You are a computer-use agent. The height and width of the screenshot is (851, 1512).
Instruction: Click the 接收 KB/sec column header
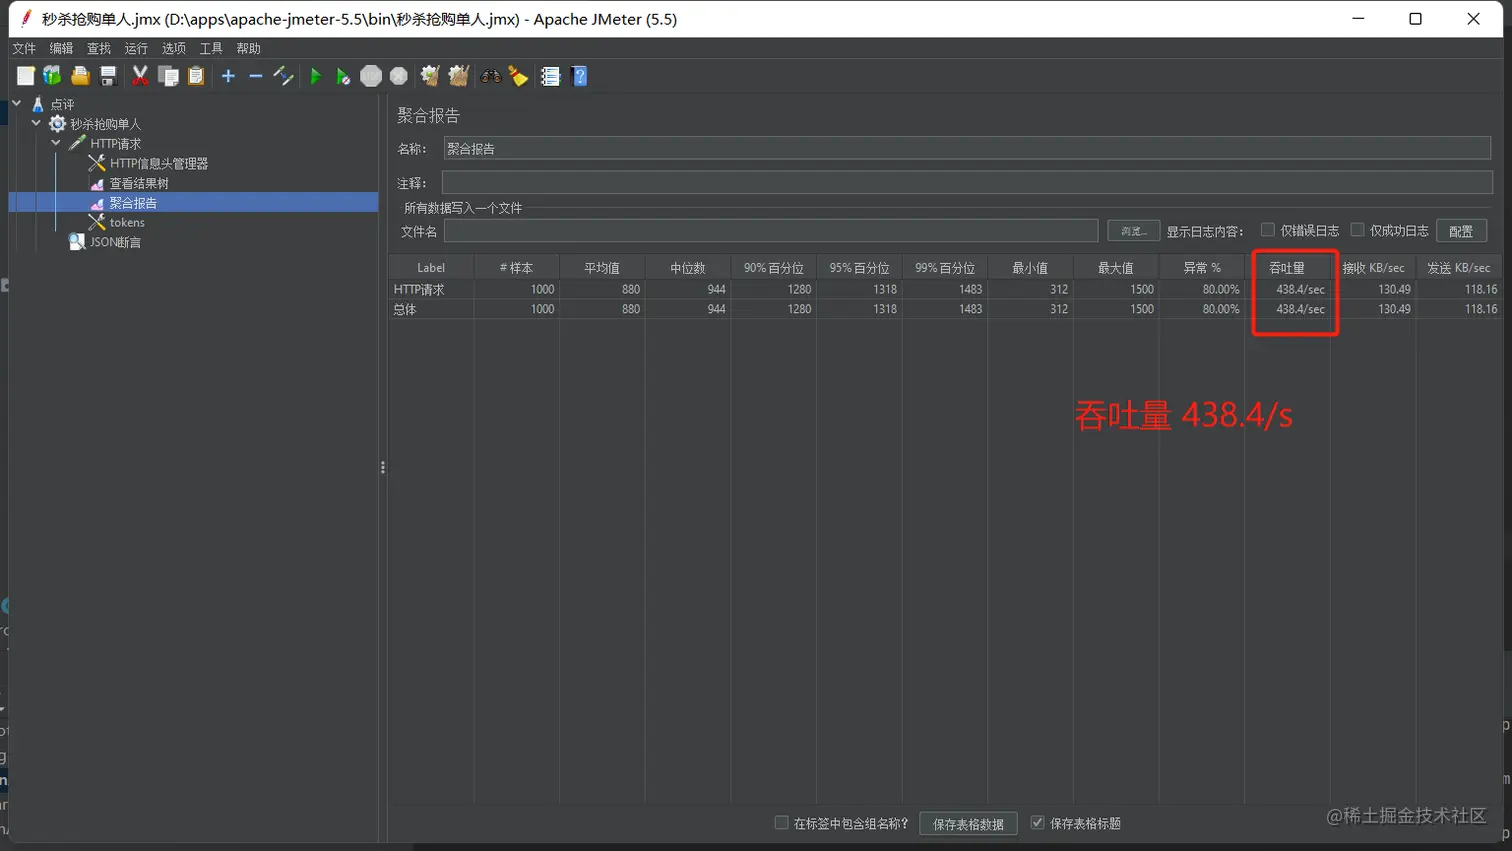[1373, 268]
